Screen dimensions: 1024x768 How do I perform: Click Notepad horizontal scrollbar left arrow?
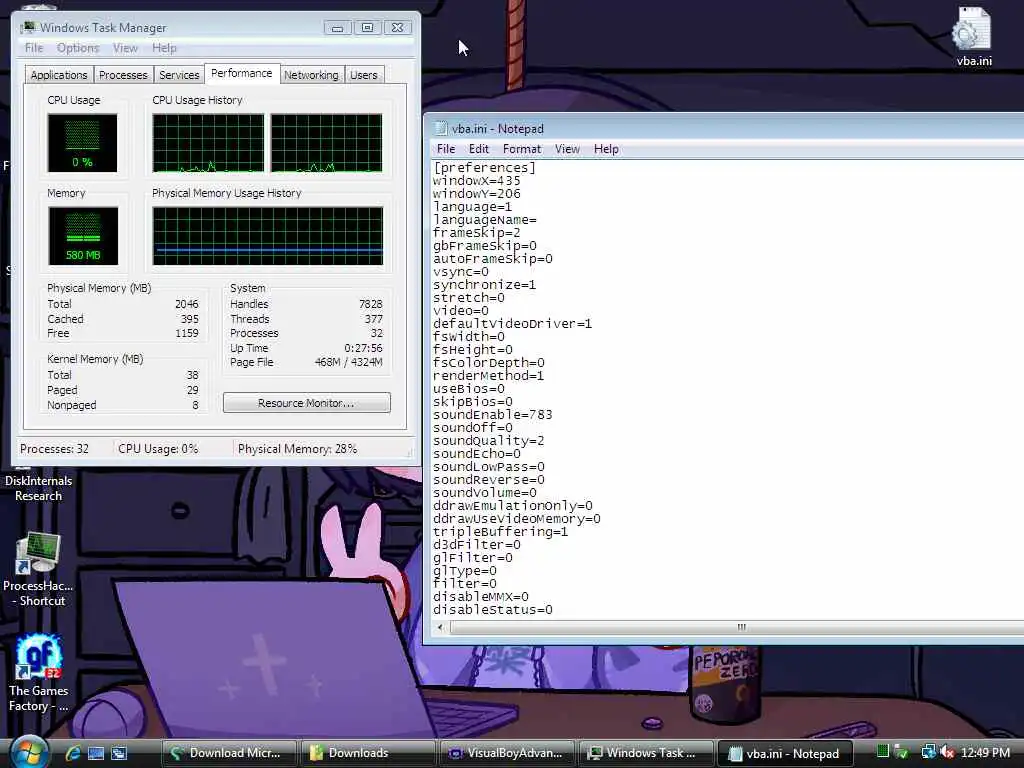click(440, 628)
